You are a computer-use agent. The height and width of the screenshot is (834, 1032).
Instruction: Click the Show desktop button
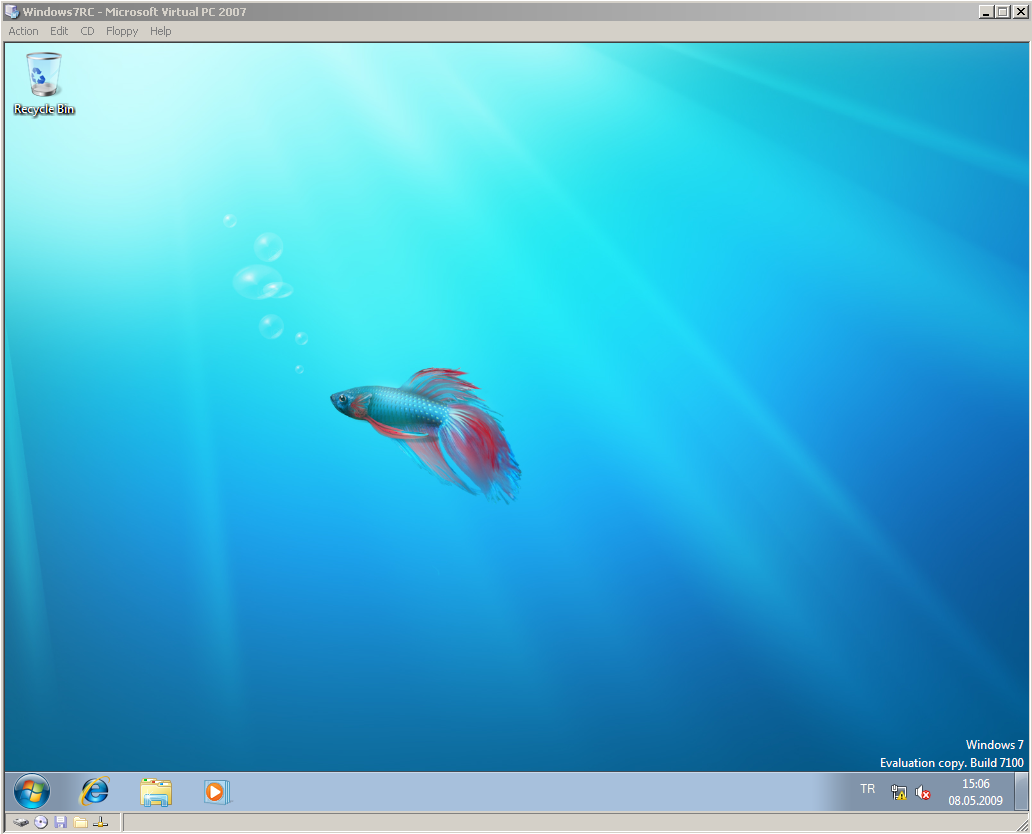pos(1021,791)
